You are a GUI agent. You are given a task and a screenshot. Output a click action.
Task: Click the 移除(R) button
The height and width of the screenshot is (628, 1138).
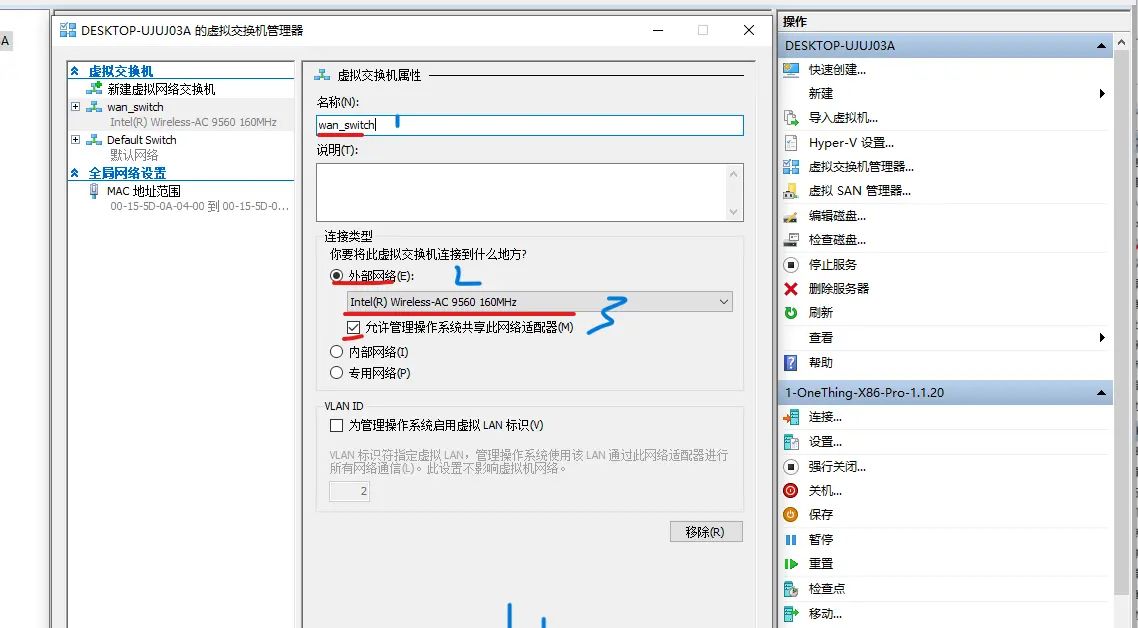click(x=706, y=531)
